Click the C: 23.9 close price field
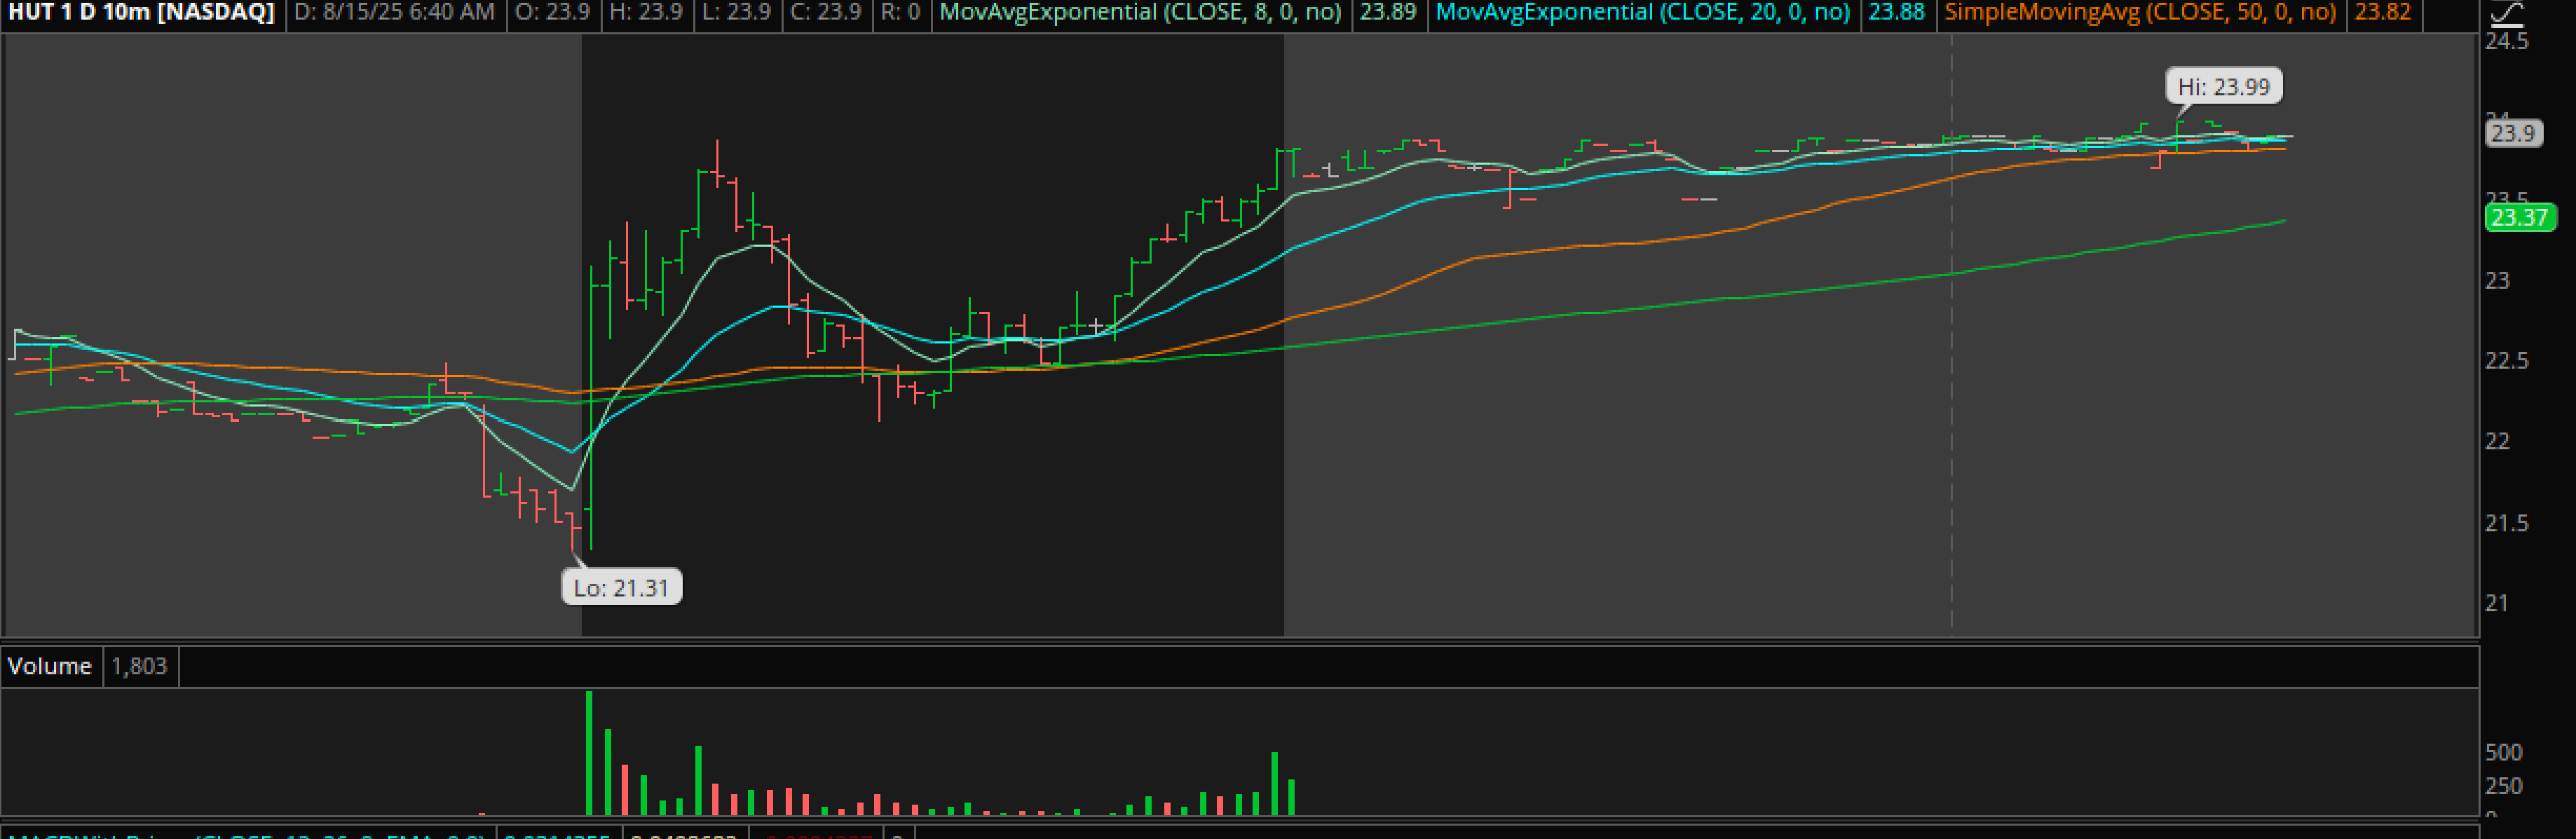The width and height of the screenshot is (2576, 839). [x=826, y=12]
